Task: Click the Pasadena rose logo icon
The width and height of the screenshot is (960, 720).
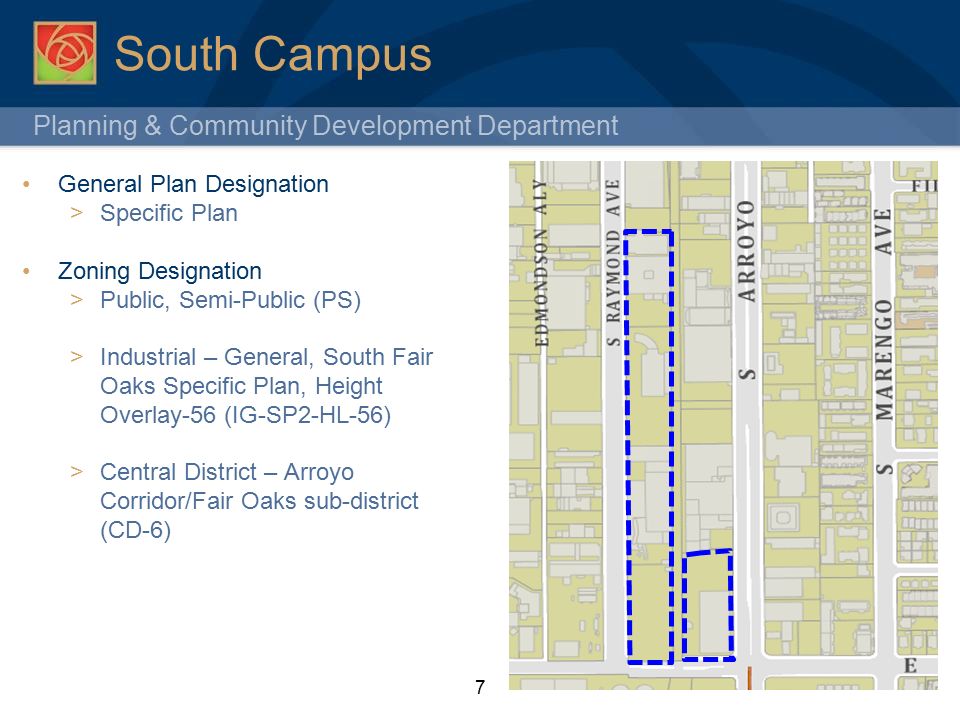Action: (x=65, y=53)
